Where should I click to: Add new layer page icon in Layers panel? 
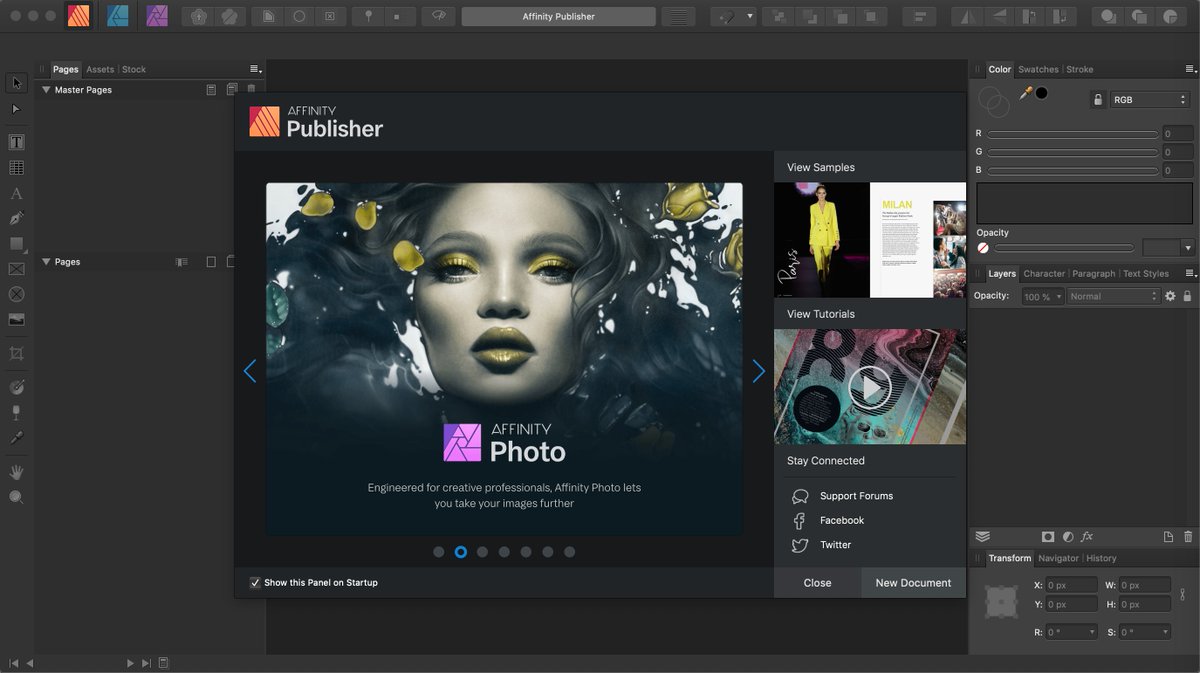[x=1168, y=537]
